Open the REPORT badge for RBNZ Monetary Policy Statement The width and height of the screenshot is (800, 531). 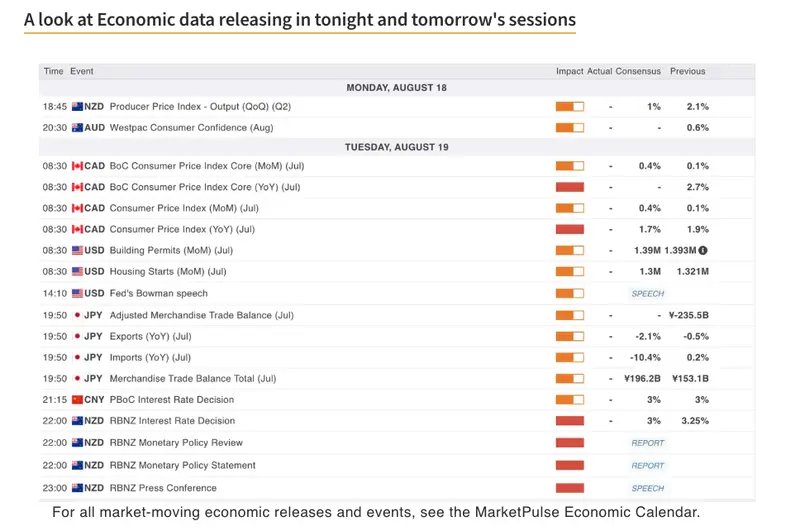647,465
